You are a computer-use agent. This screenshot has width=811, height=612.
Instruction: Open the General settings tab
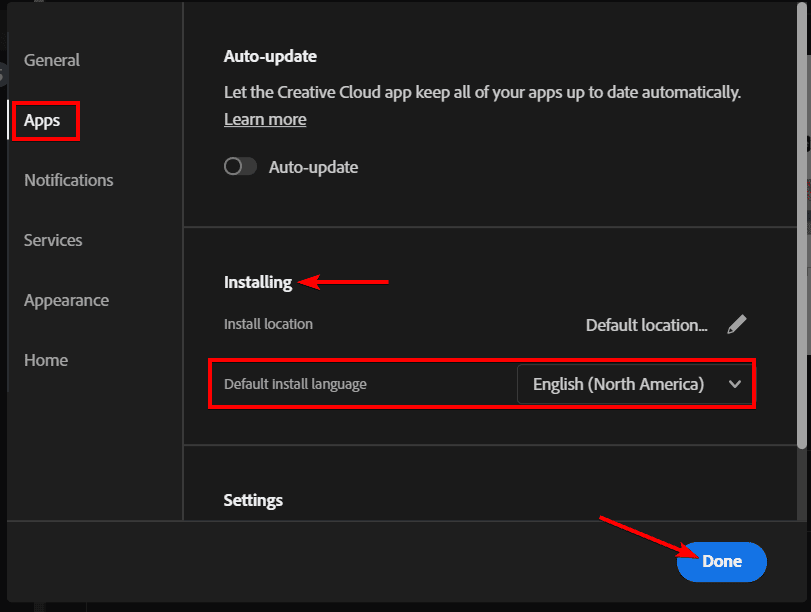[x=52, y=60]
